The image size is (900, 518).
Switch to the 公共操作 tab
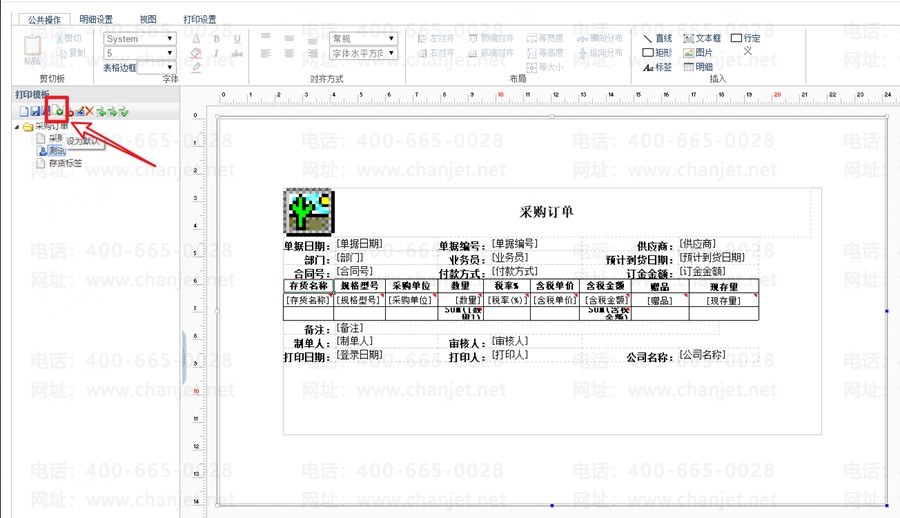point(45,20)
